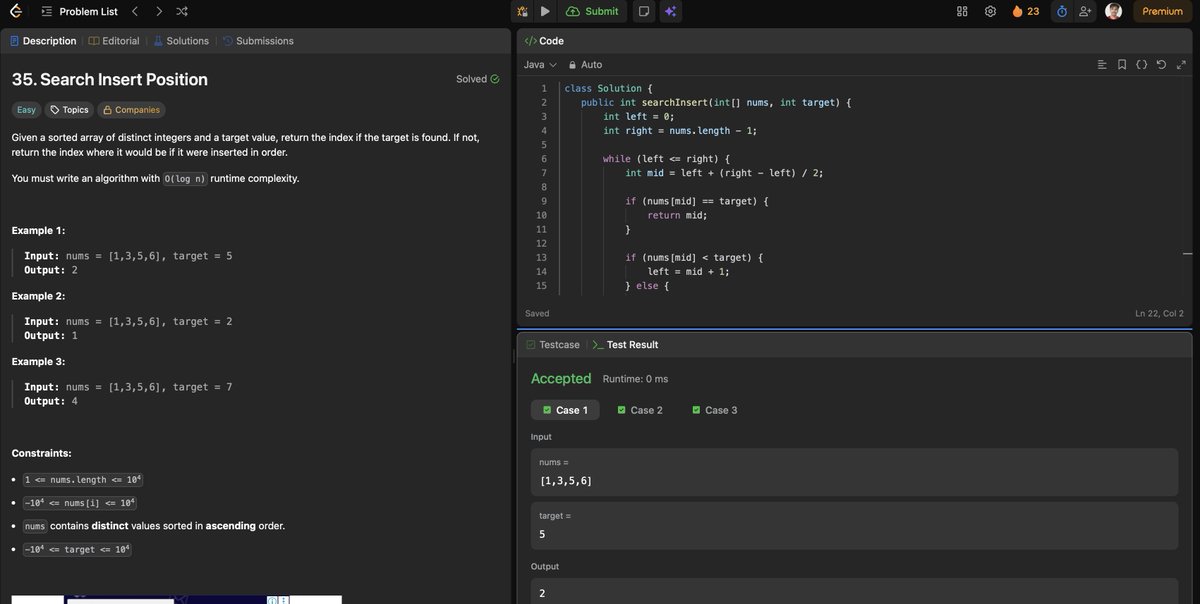Click the format code lines icon
Image resolution: width=1200 pixels, height=604 pixels.
click(x=1102, y=64)
